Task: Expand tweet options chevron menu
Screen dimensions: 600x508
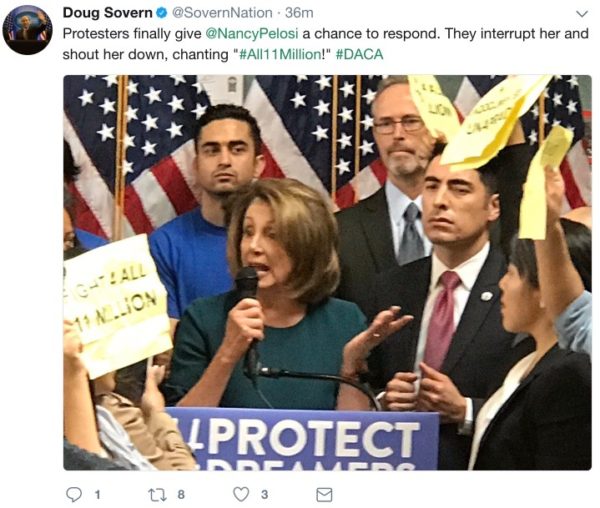Action: point(582,14)
